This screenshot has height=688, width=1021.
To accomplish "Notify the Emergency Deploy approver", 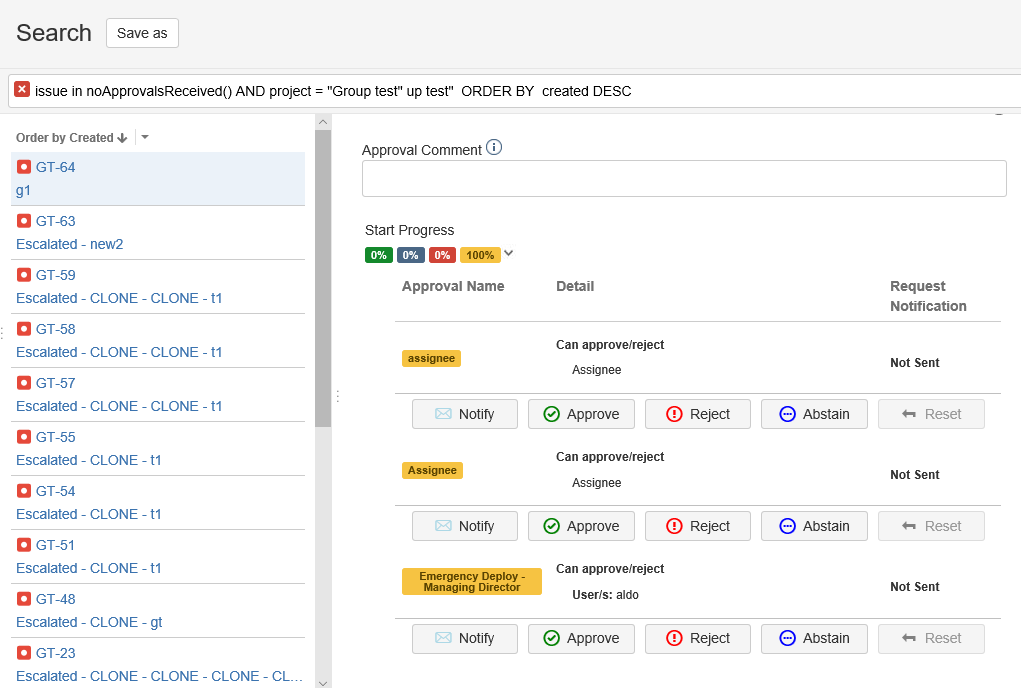I will [x=465, y=638].
